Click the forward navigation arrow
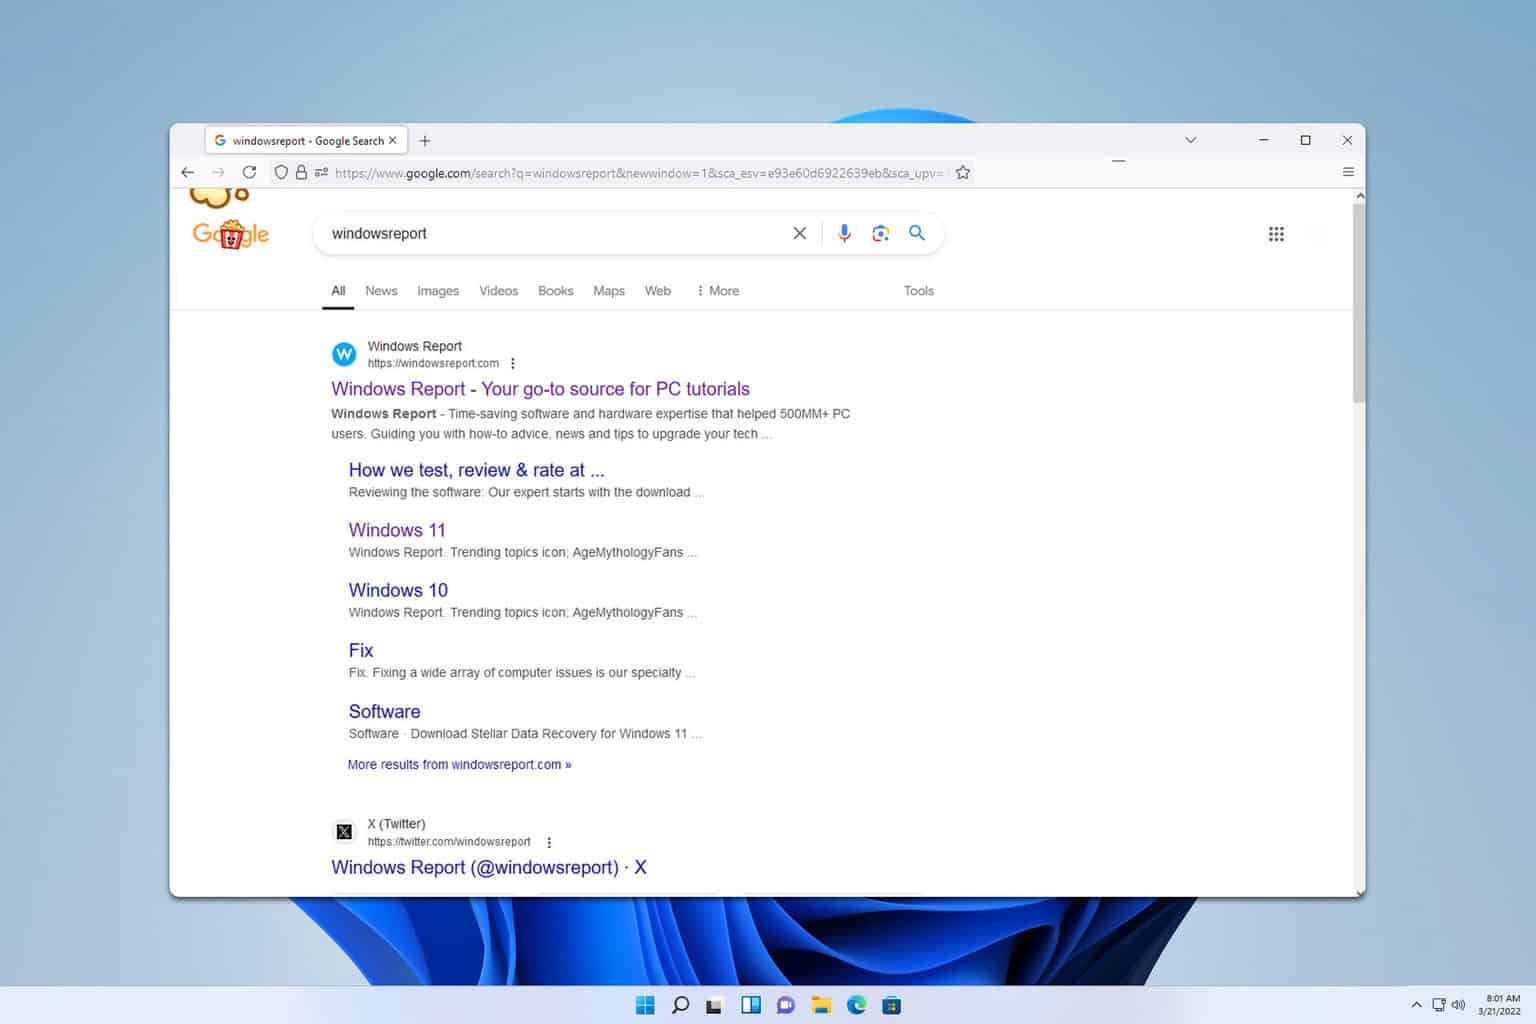Viewport: 1536px width, 1024px height. point(218,172)
